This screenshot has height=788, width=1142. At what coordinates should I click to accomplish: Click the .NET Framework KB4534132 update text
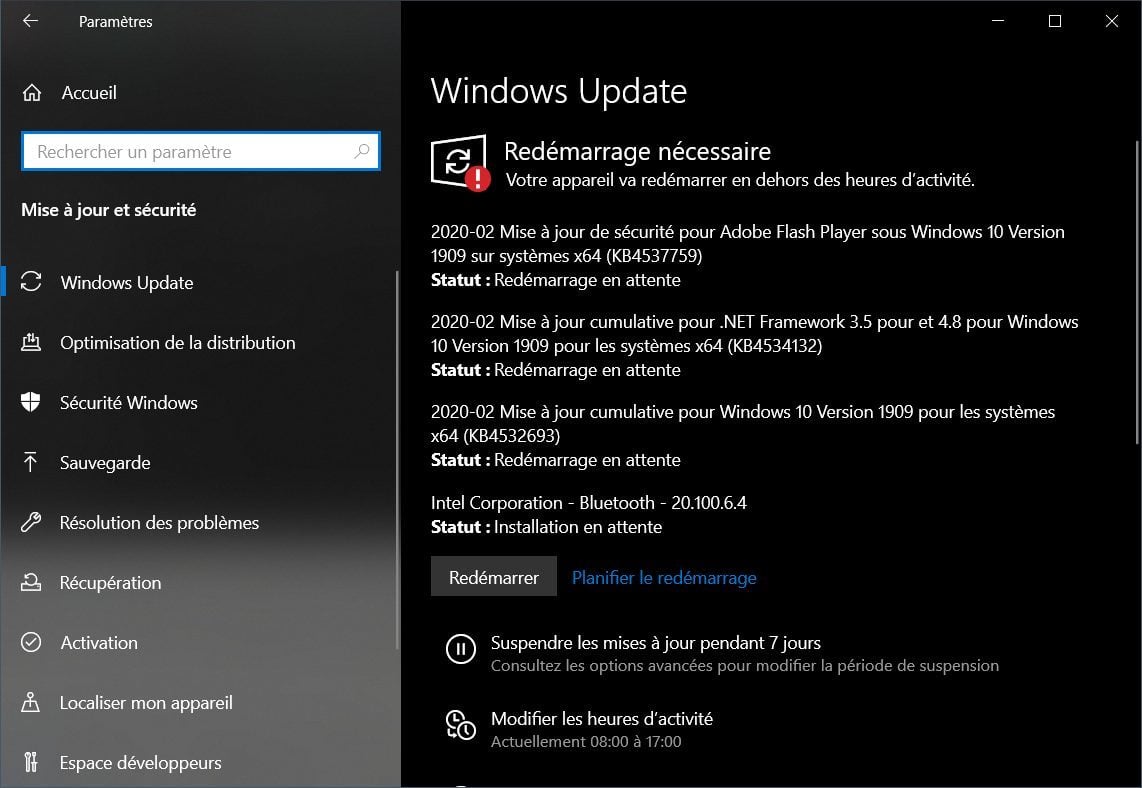point(755,334)
